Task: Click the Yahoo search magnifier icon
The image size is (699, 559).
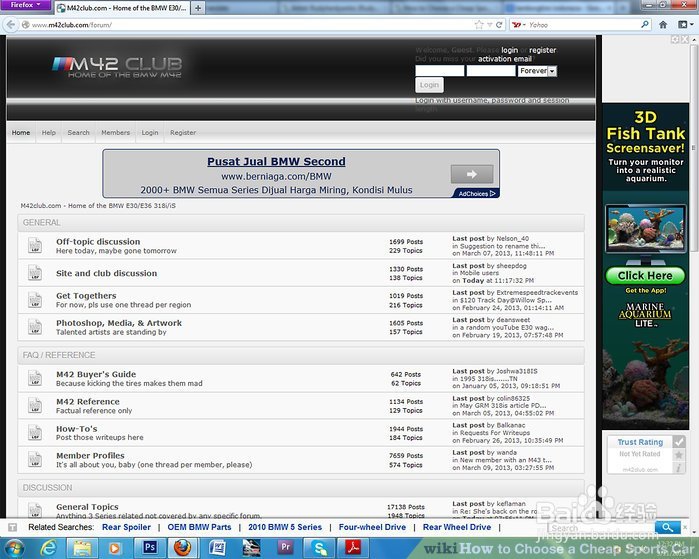Action: click(x=645, y=25)
